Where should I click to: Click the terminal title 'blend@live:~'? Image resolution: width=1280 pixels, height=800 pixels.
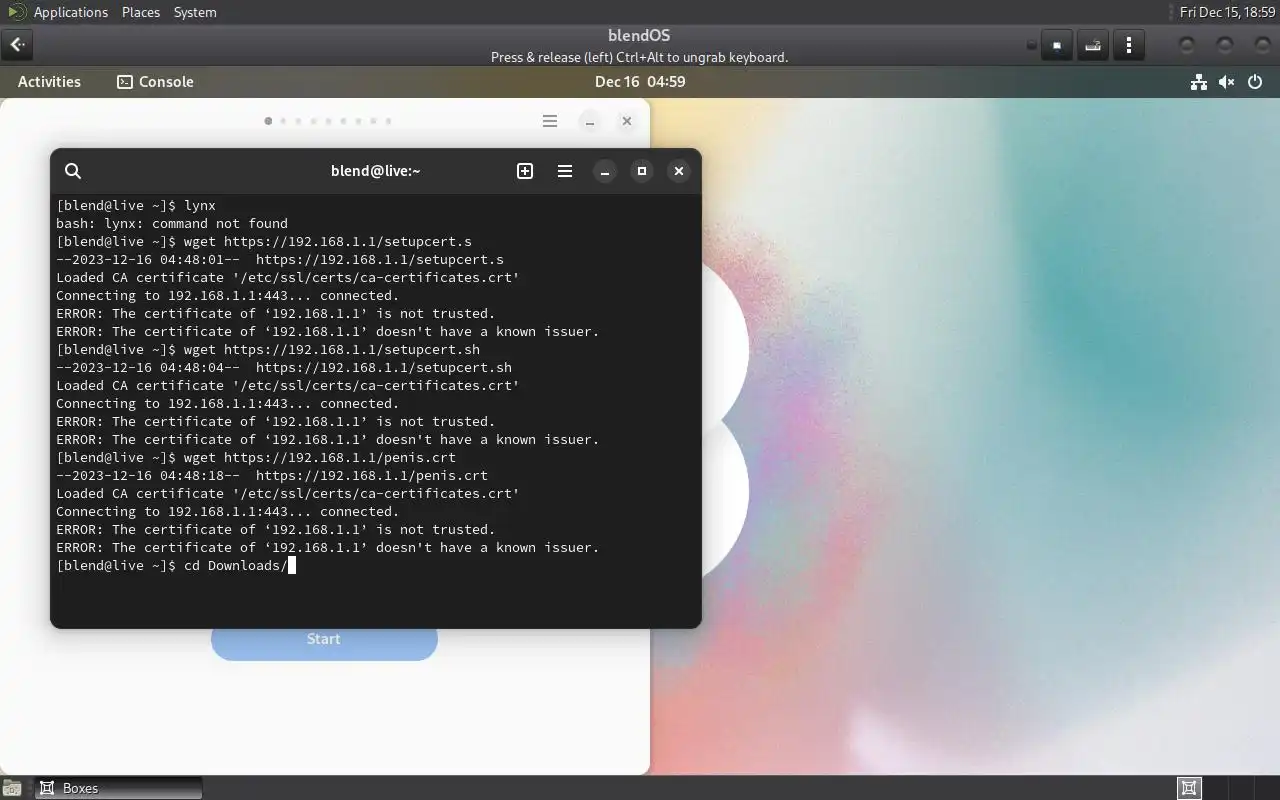tap(376, 171)
